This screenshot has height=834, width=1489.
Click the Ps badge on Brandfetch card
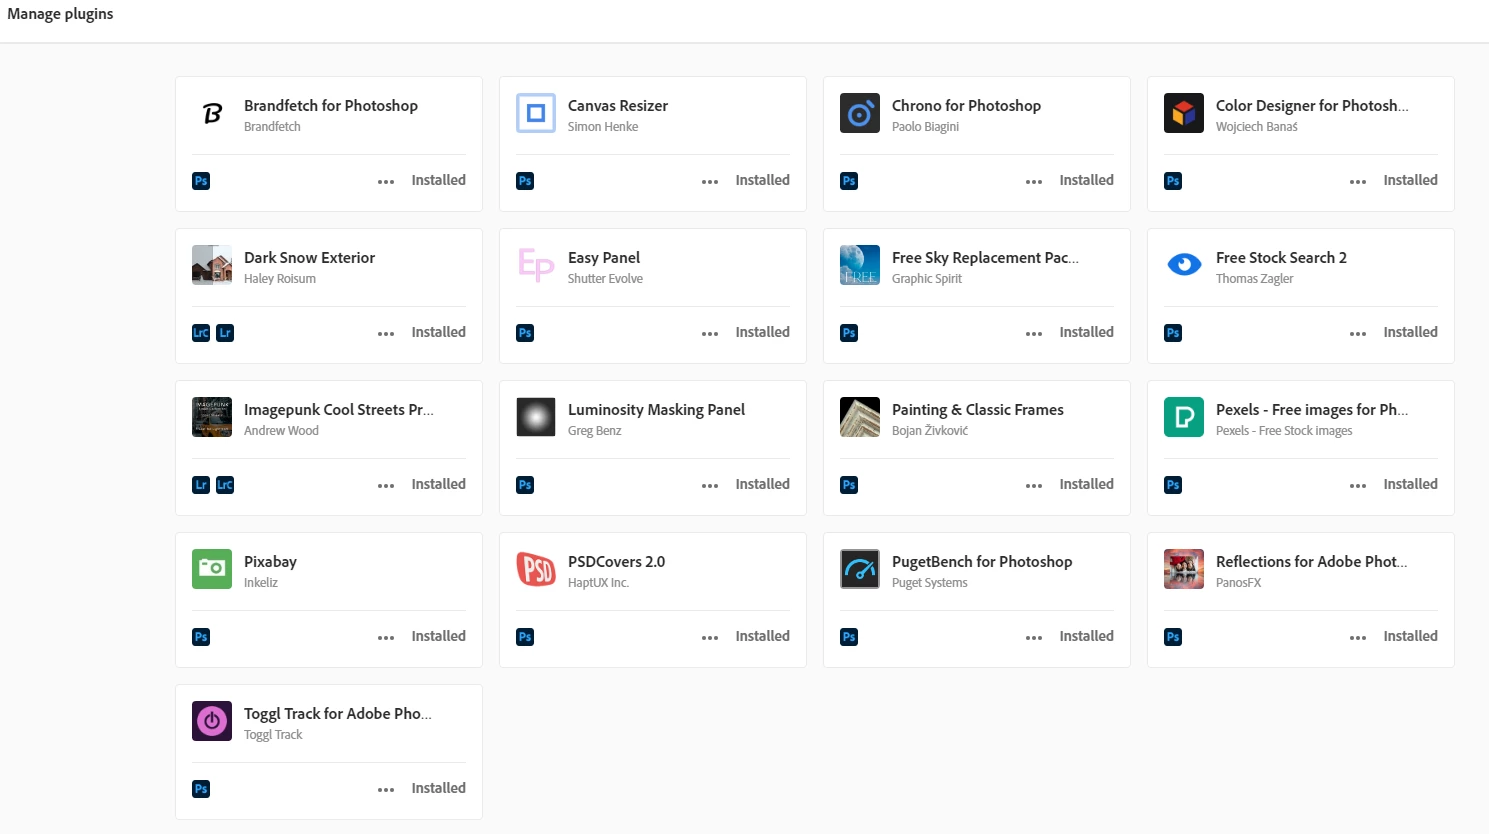coord(201,181)
